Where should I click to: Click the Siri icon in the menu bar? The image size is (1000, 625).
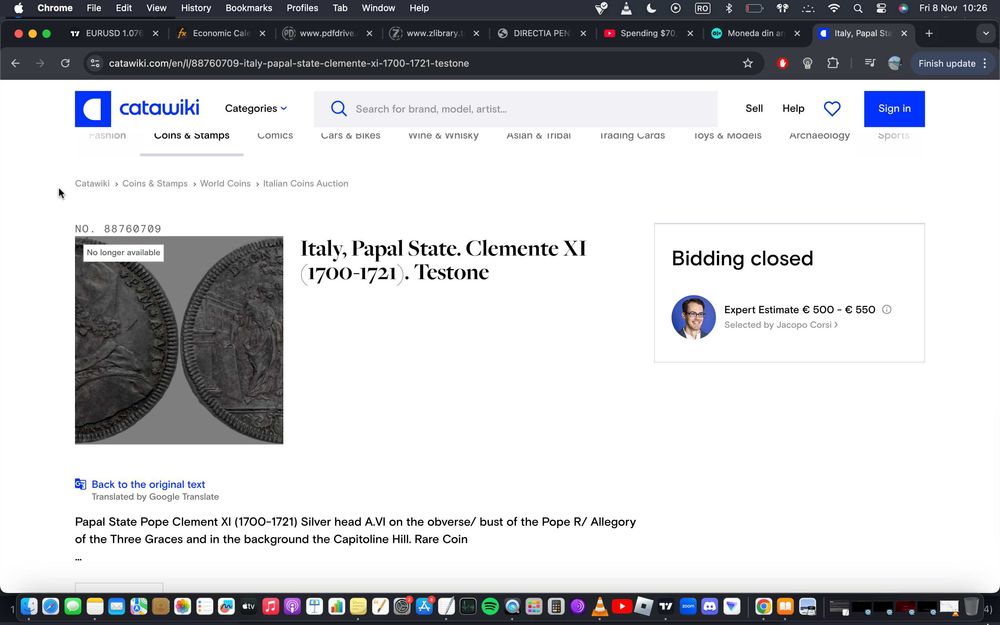click(x=903, y=8)
